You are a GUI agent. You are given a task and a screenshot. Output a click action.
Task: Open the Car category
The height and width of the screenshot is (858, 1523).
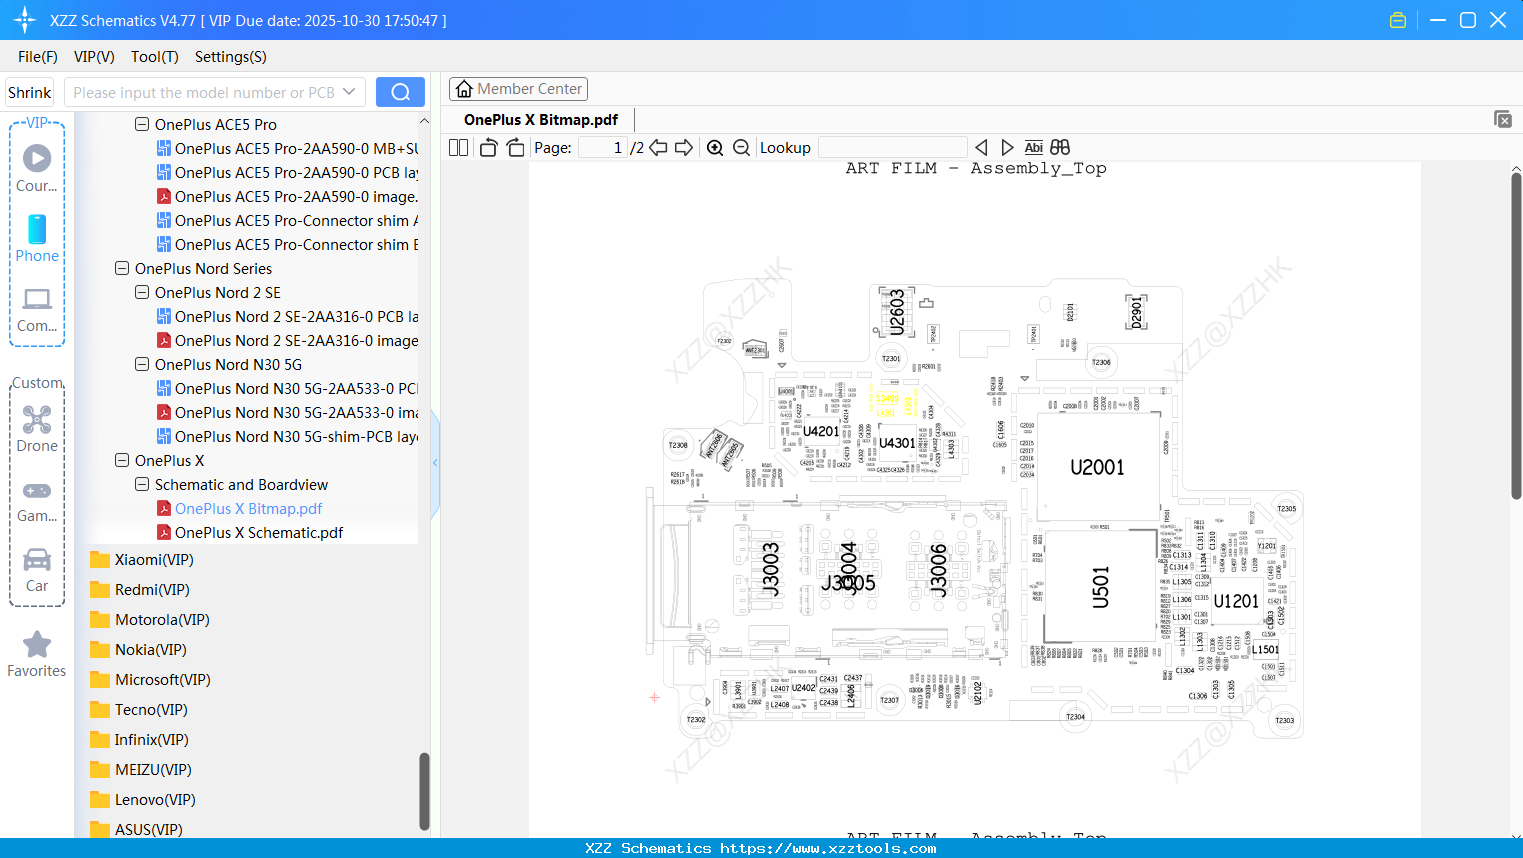click(x=37, y=570)
